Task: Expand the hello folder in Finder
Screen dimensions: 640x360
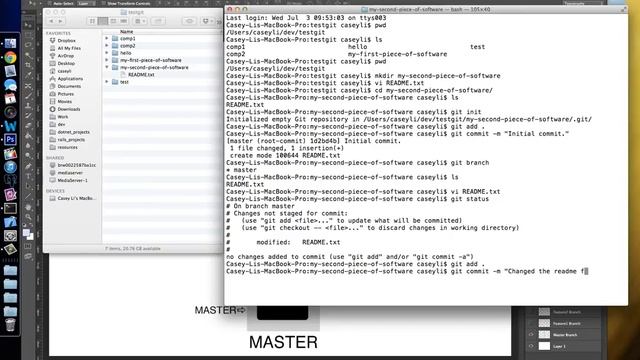Action: coord(107,53)
